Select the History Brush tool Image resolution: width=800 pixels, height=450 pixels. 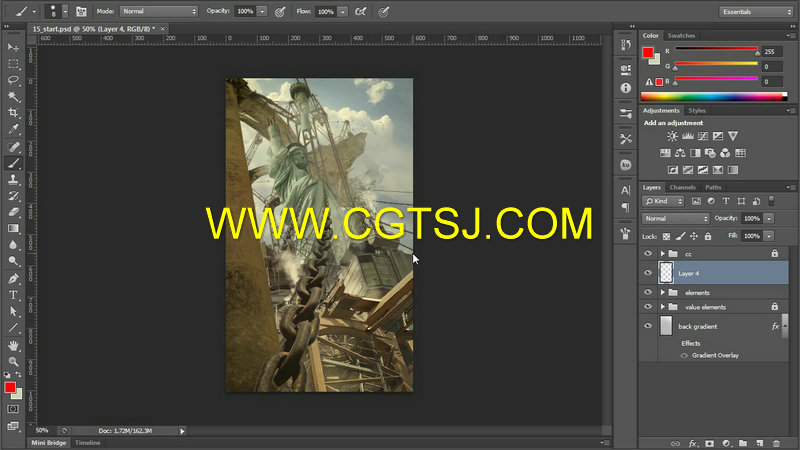coord(13,196)
